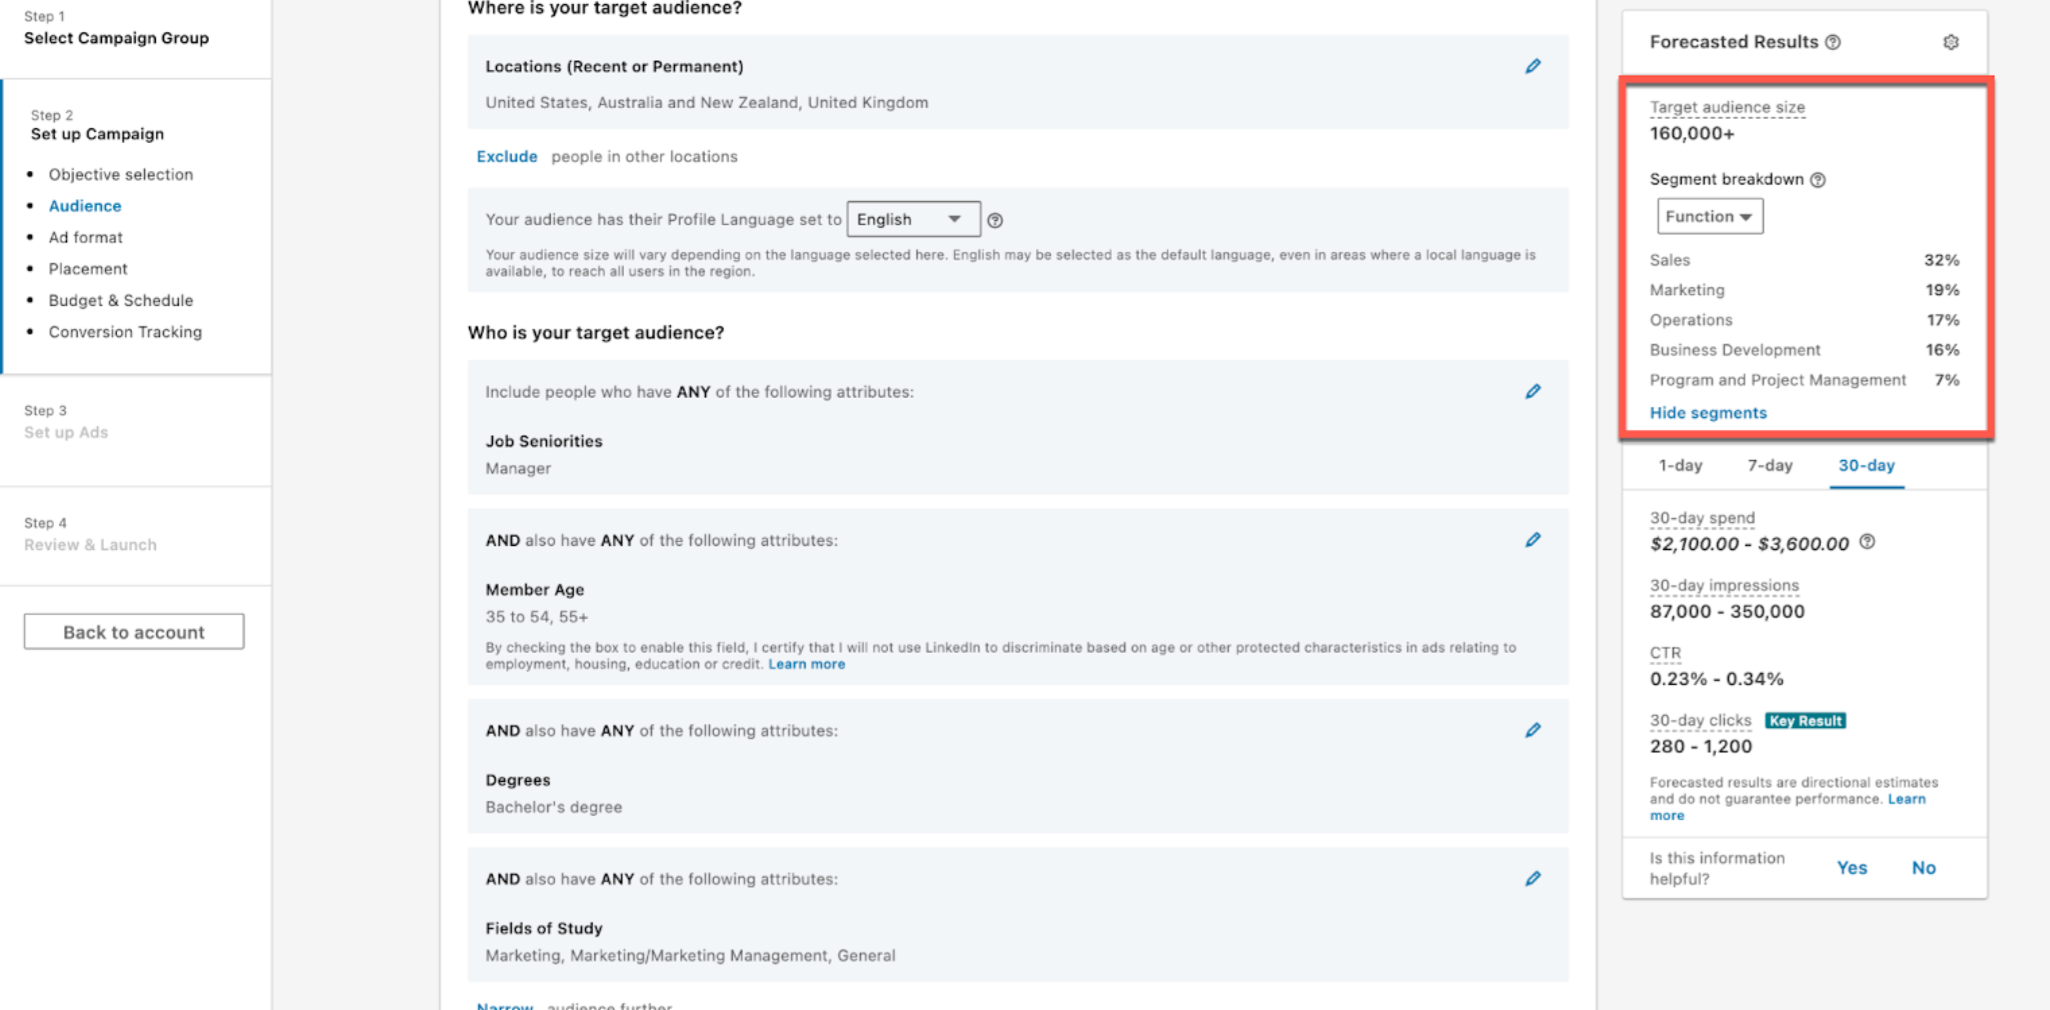Open the profile language English dropdown

point(912,219)
